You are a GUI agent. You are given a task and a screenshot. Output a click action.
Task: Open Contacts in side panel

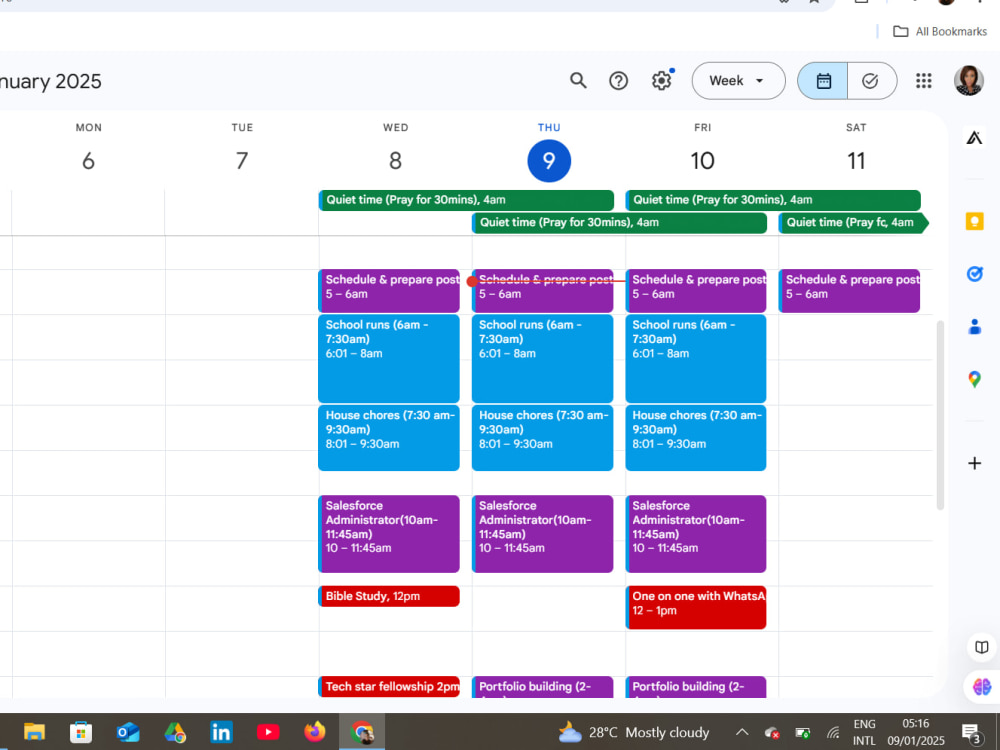pyautogui.click(x=974, y=327)
